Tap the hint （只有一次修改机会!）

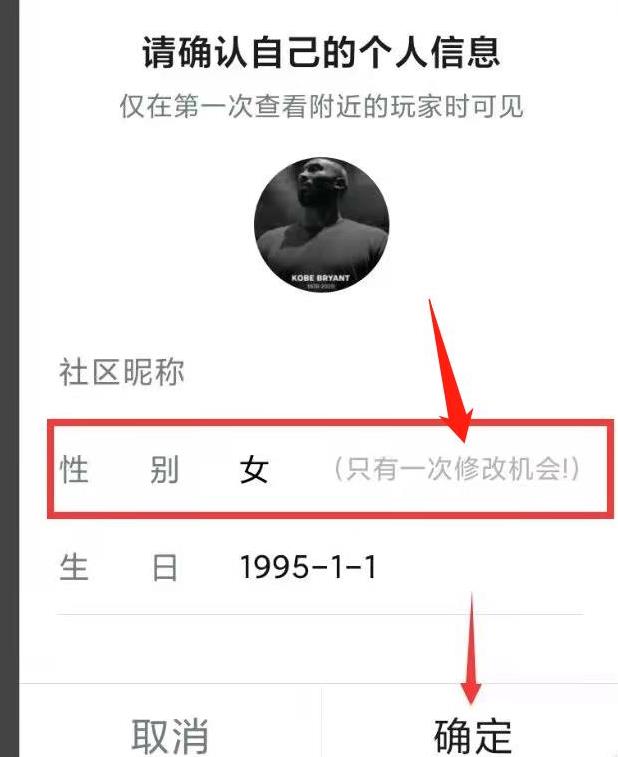point(456,469)
